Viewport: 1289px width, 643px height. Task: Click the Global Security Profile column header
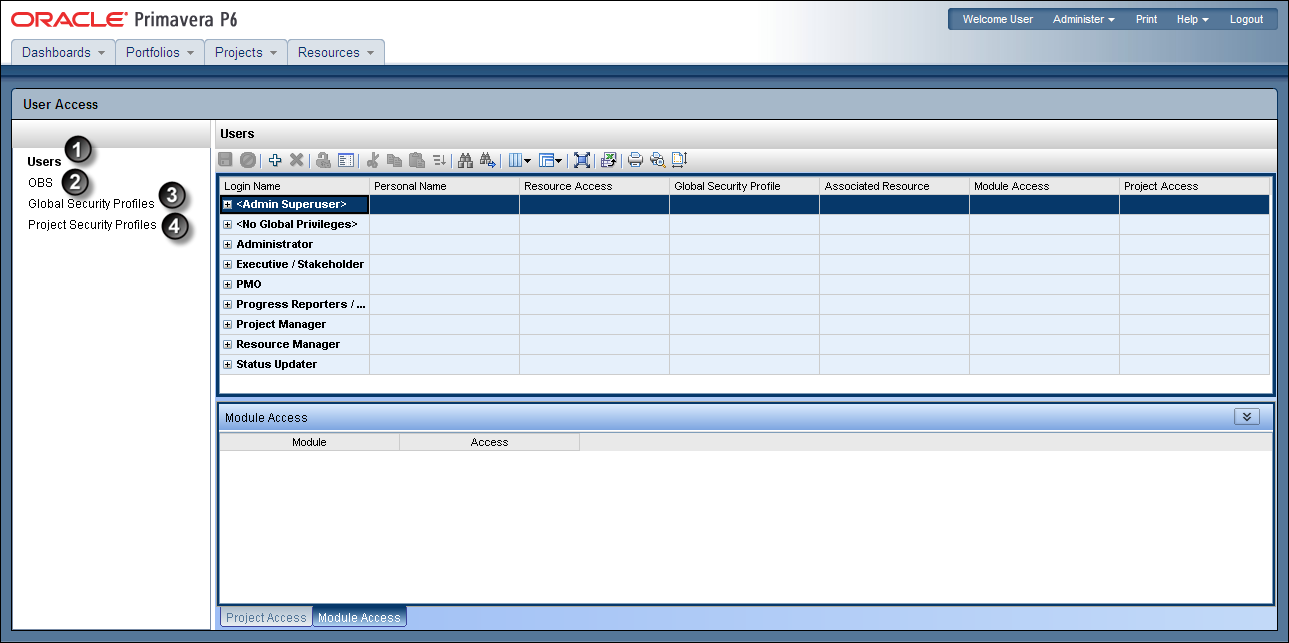point(744,186)
